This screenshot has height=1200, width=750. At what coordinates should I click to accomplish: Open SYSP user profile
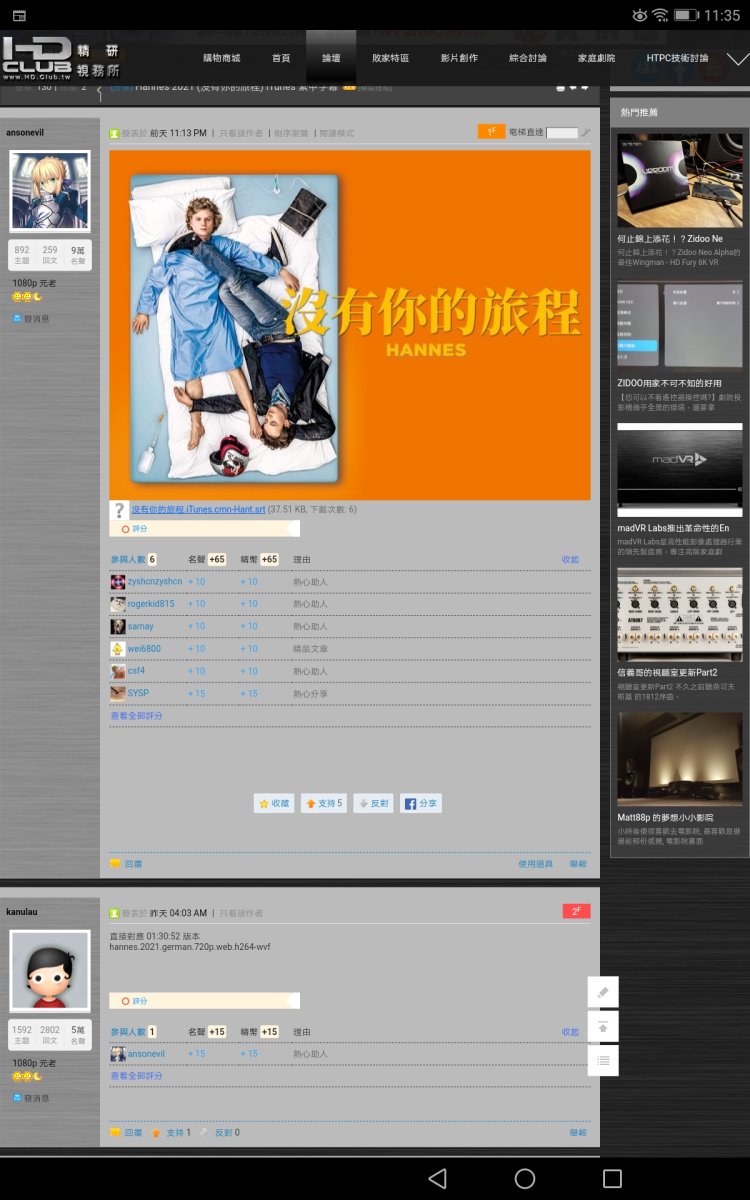tap(138, 693)
